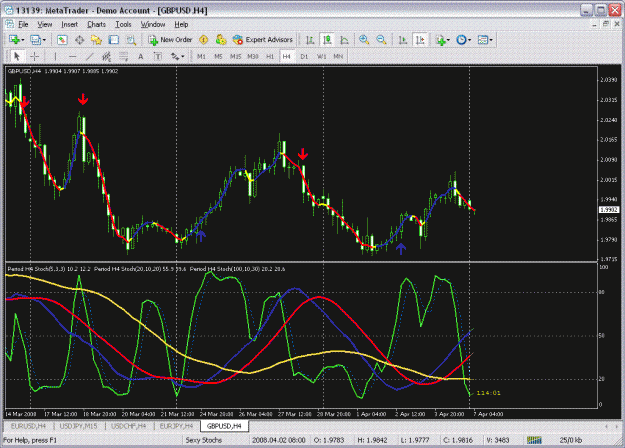This screenshot has width=625, height=448.
Task: Open the indicators list dropdown arrow
Action: [x=448, y=40]
